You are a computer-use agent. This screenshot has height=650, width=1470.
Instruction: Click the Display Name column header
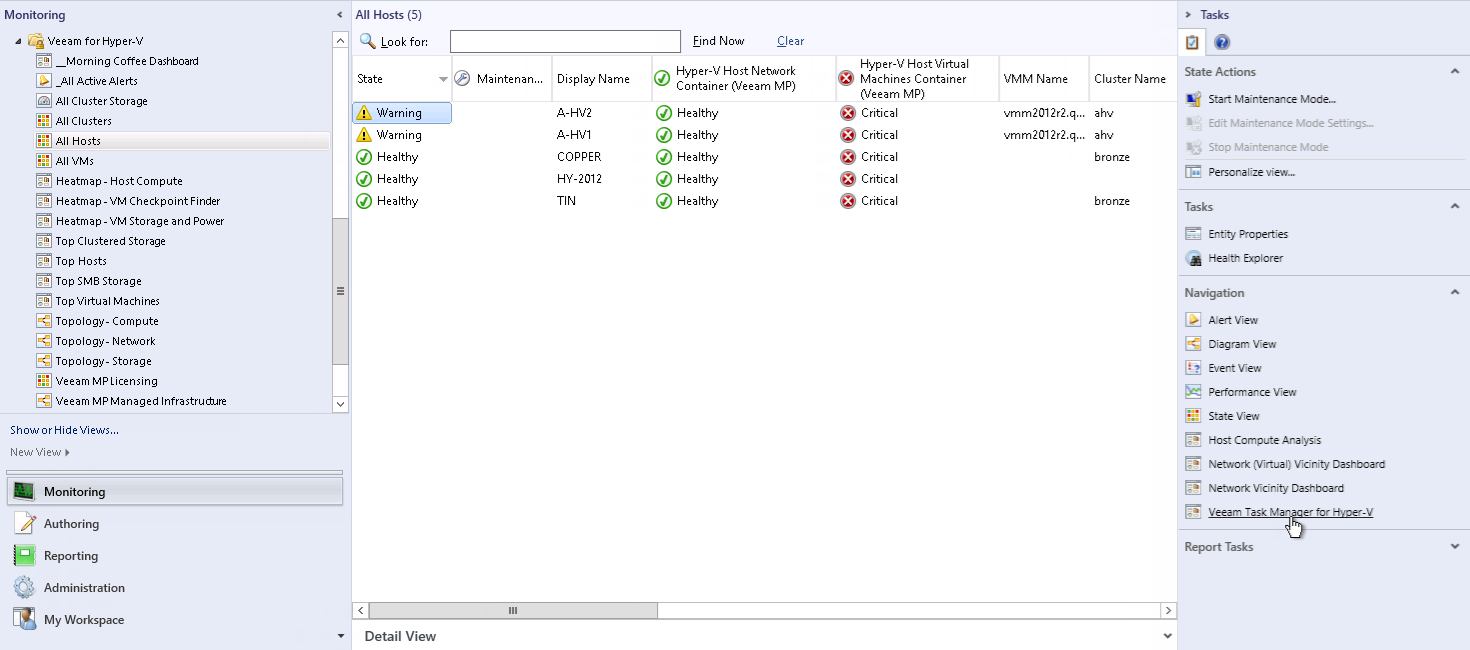pos(601,79)
